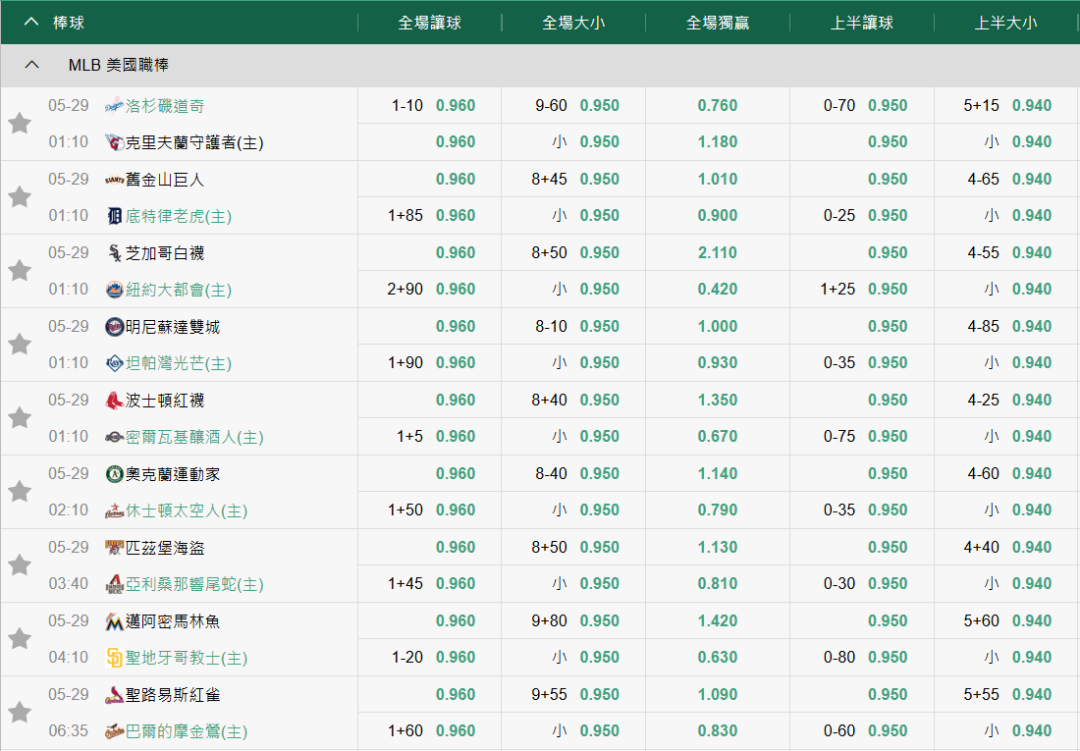Favorite the Cardinals vs Orioles match star

pyautogui.click(x=19, y=713)
